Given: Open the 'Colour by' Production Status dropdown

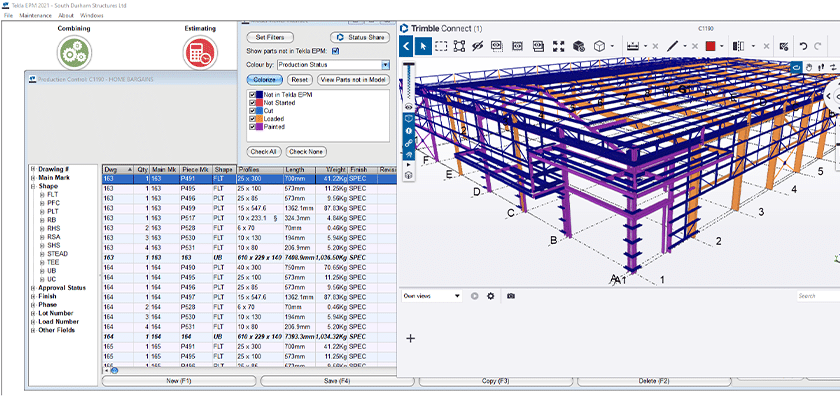Looking at the screenshot, I should (x=385, y=65).
